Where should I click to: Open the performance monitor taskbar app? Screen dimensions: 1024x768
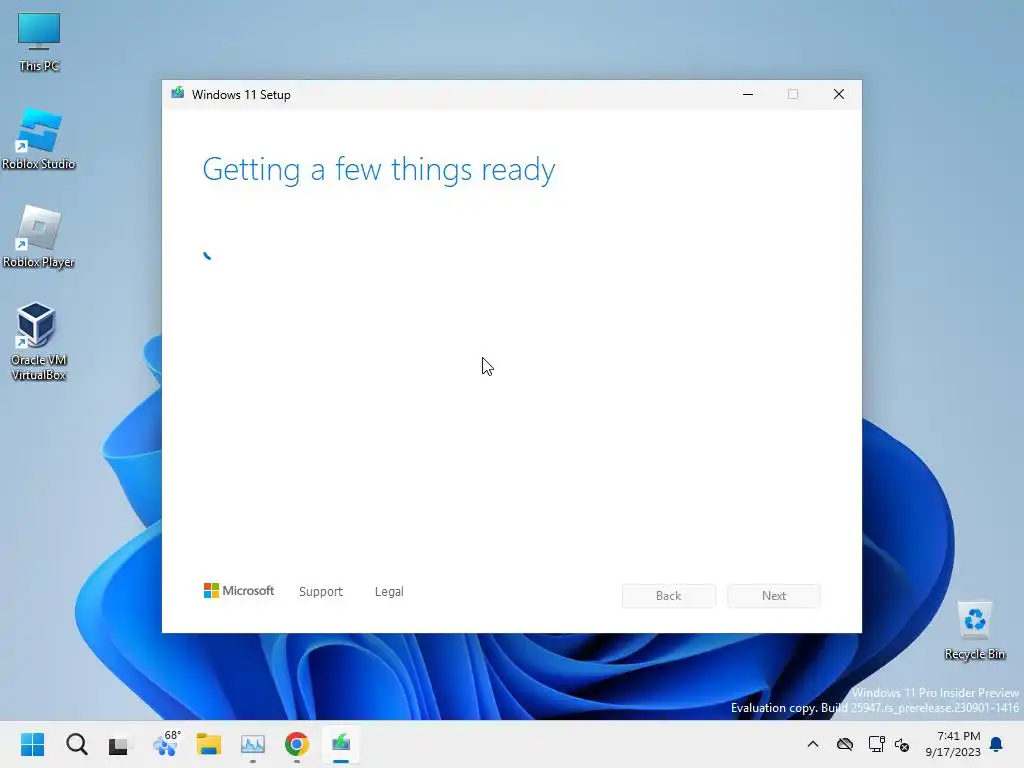coord(253,744)
